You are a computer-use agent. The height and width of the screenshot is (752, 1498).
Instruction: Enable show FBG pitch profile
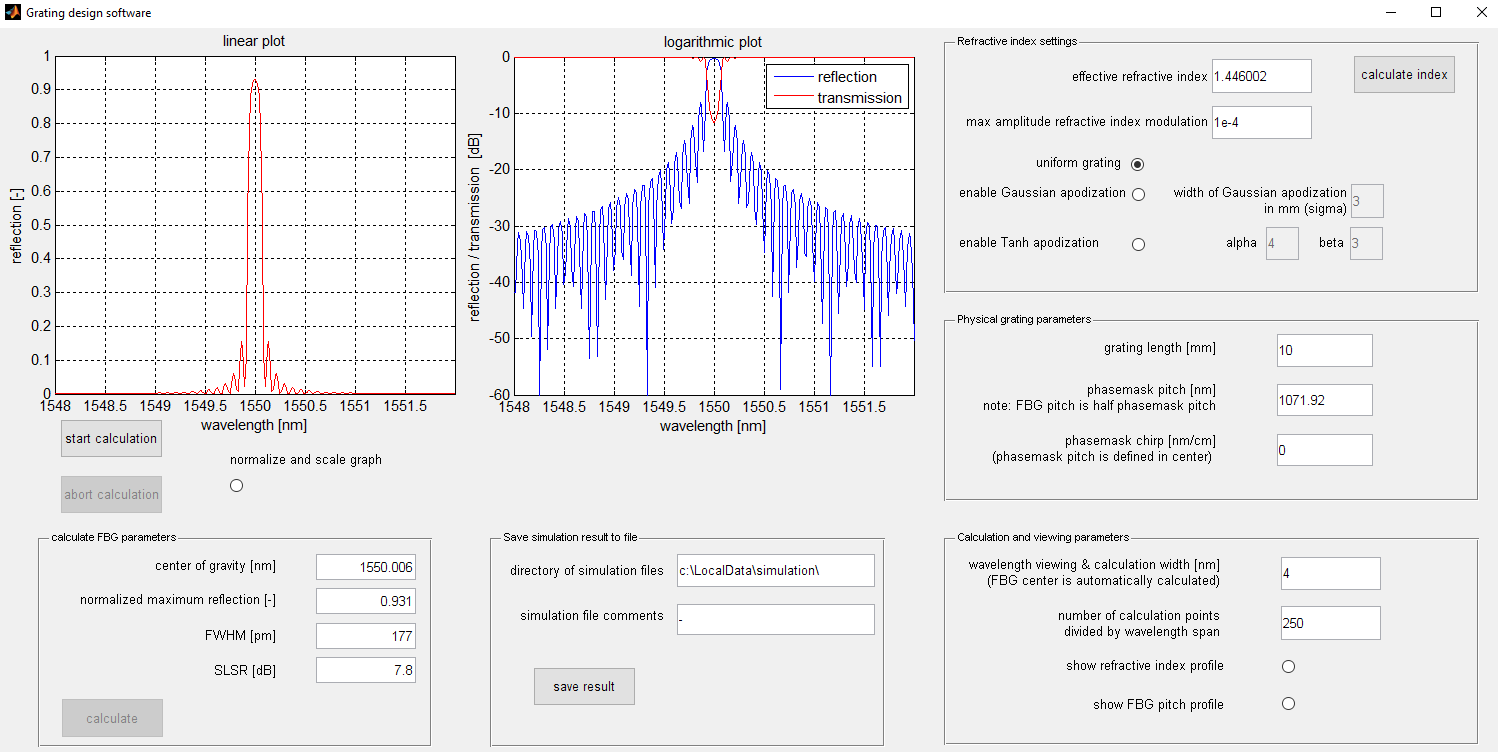[1288, 703]
